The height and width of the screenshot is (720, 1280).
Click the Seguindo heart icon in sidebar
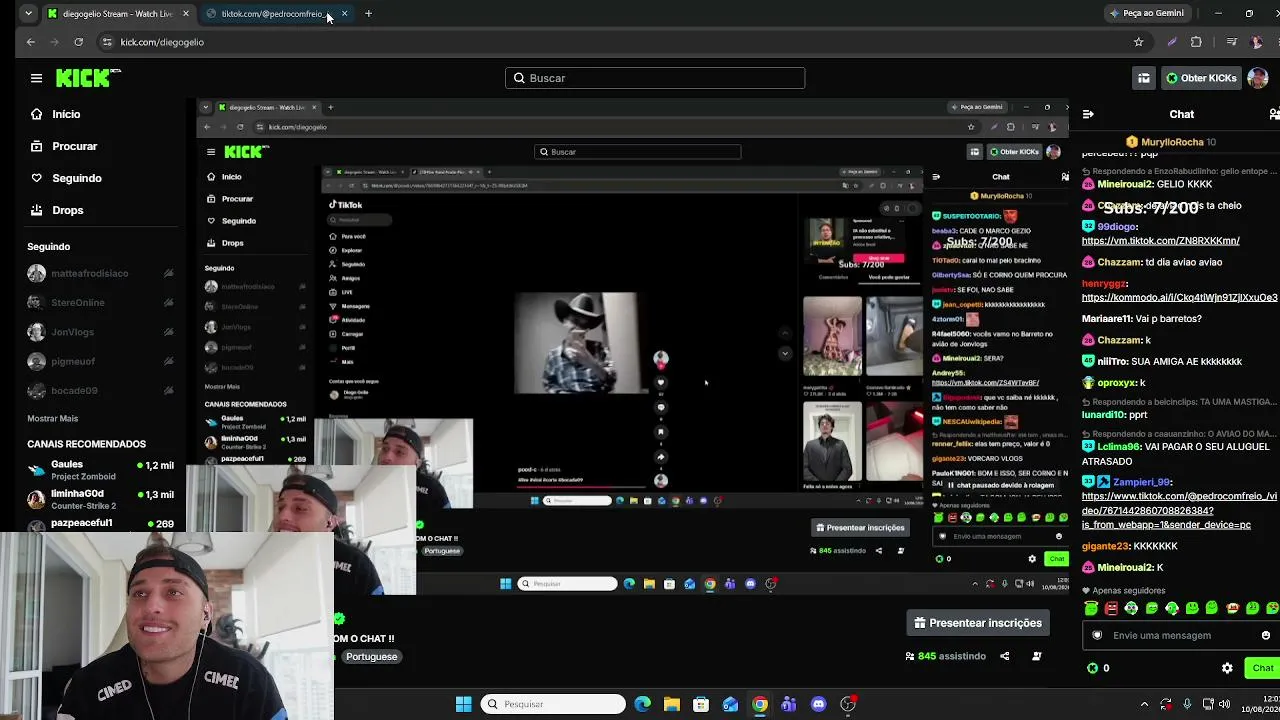[x=37, y=178]
